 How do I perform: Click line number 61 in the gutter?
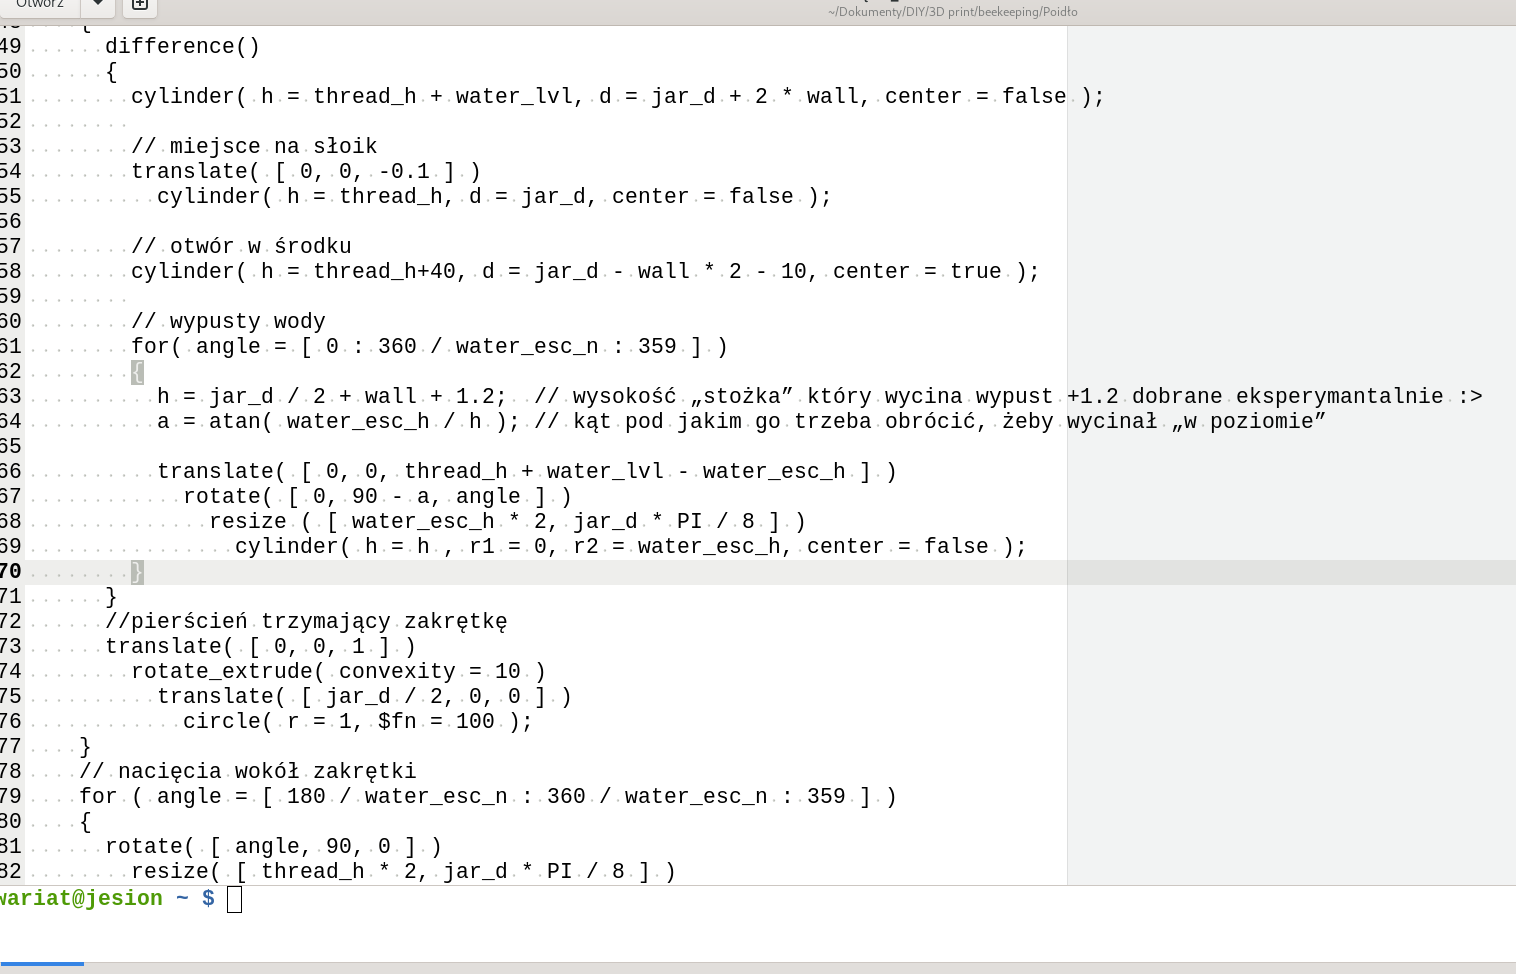[x=10, y=346]
